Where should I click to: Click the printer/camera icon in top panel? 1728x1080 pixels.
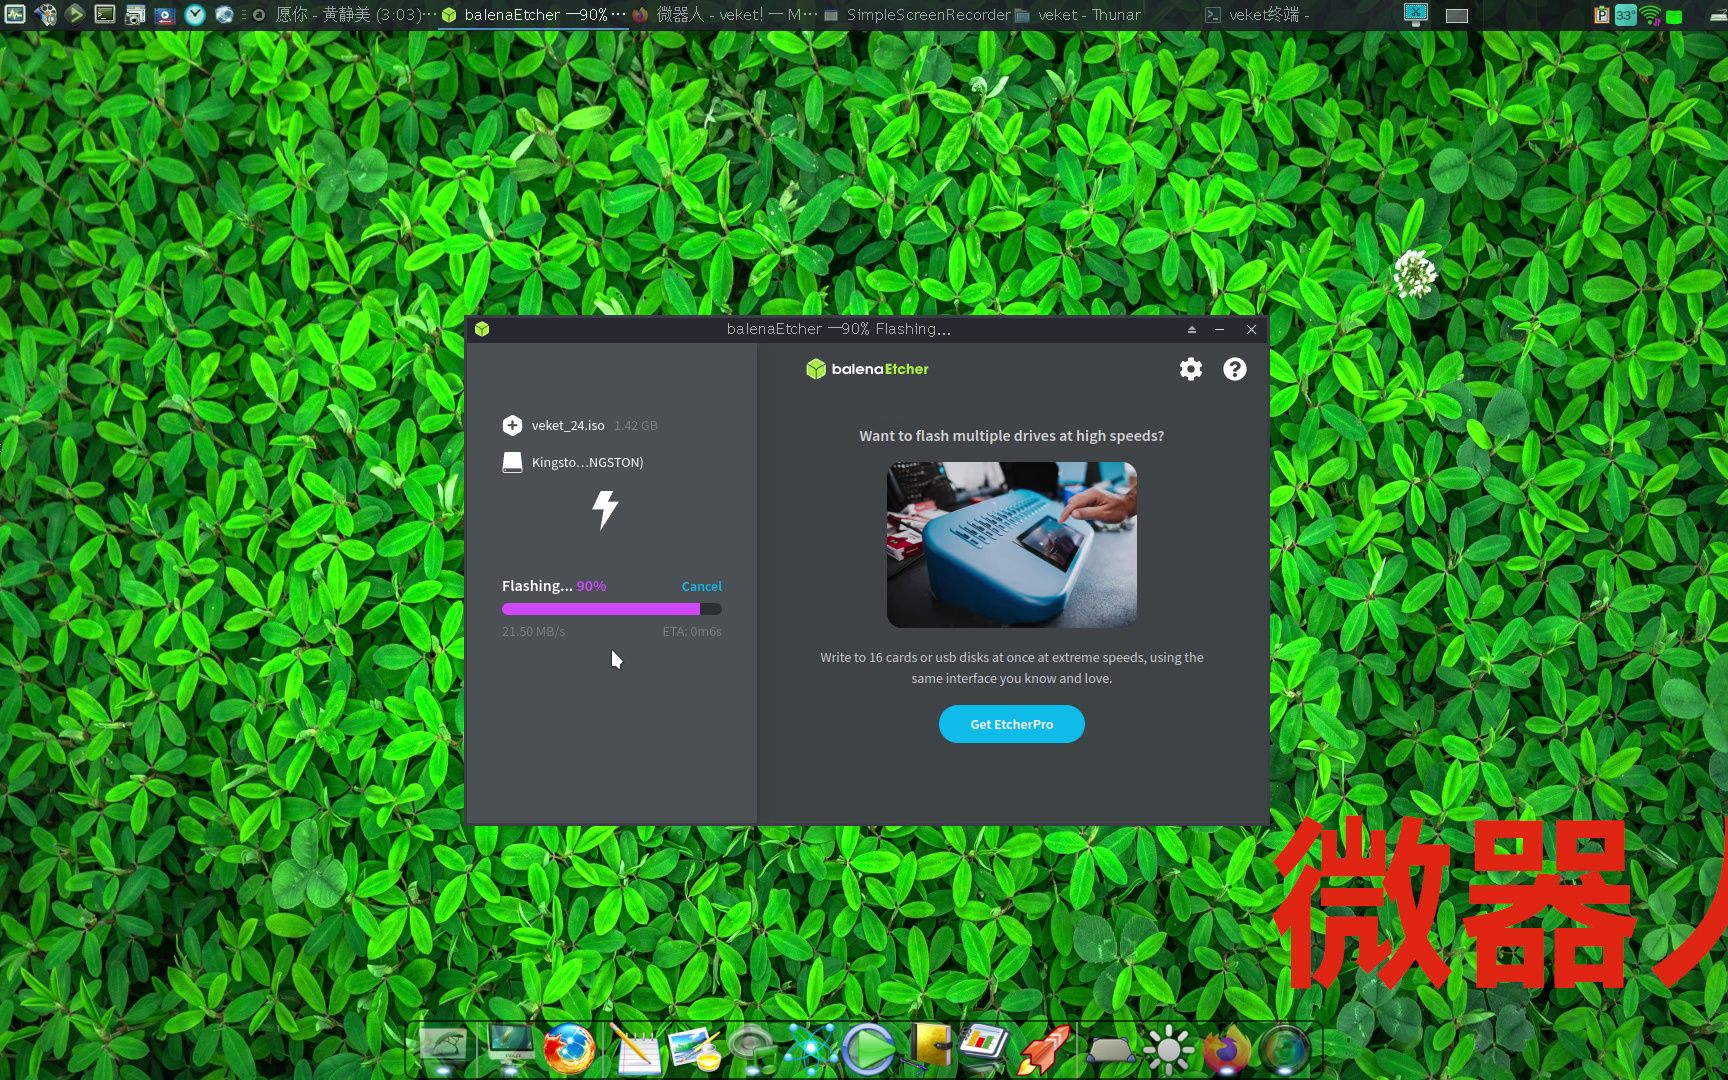[x=135, y=14]
